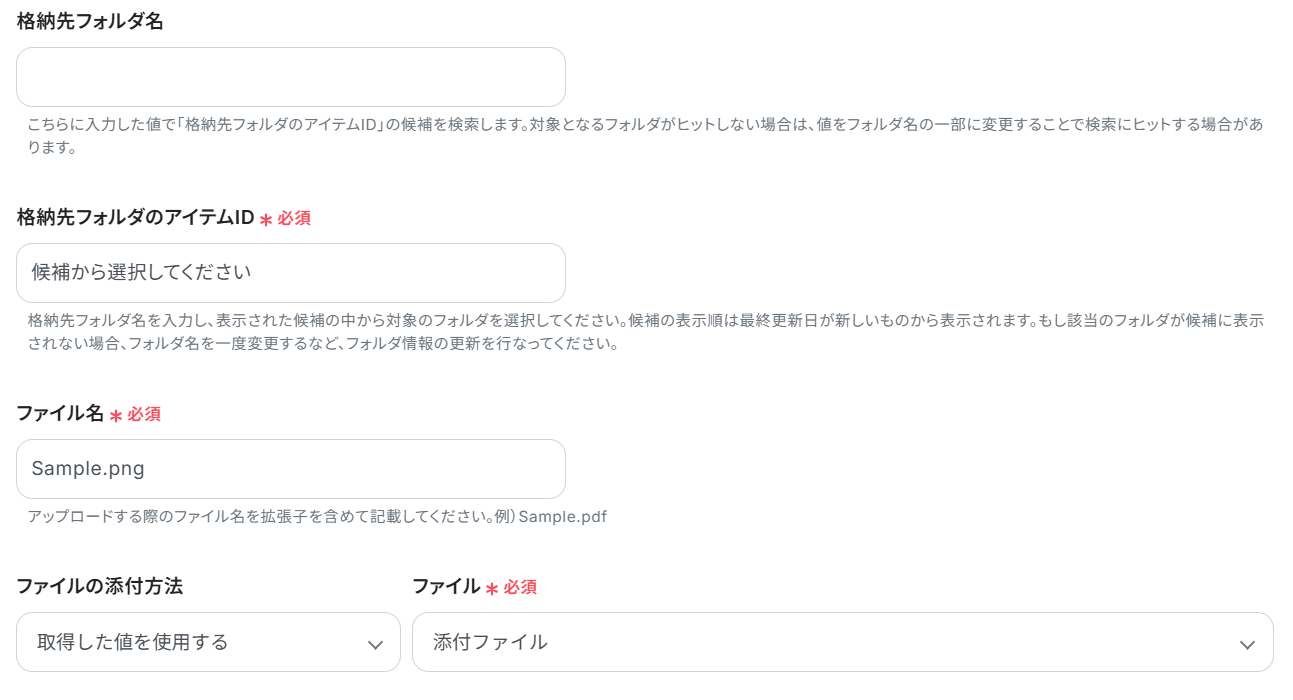Click the red asterisk beside ファイル名

116,415
